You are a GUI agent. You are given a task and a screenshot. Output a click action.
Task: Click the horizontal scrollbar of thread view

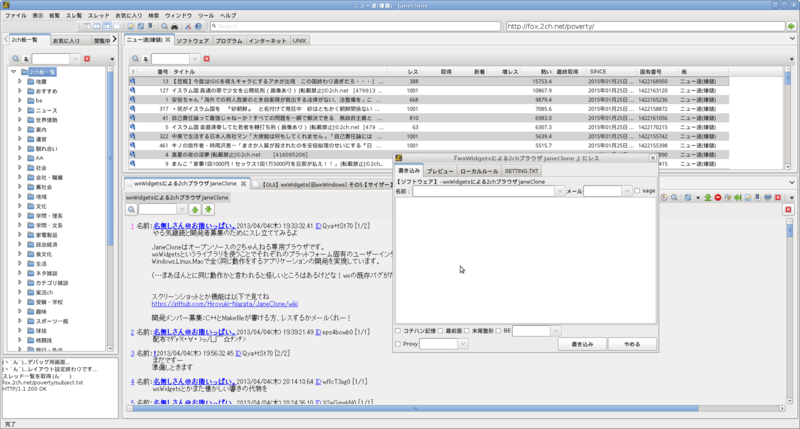415,409
